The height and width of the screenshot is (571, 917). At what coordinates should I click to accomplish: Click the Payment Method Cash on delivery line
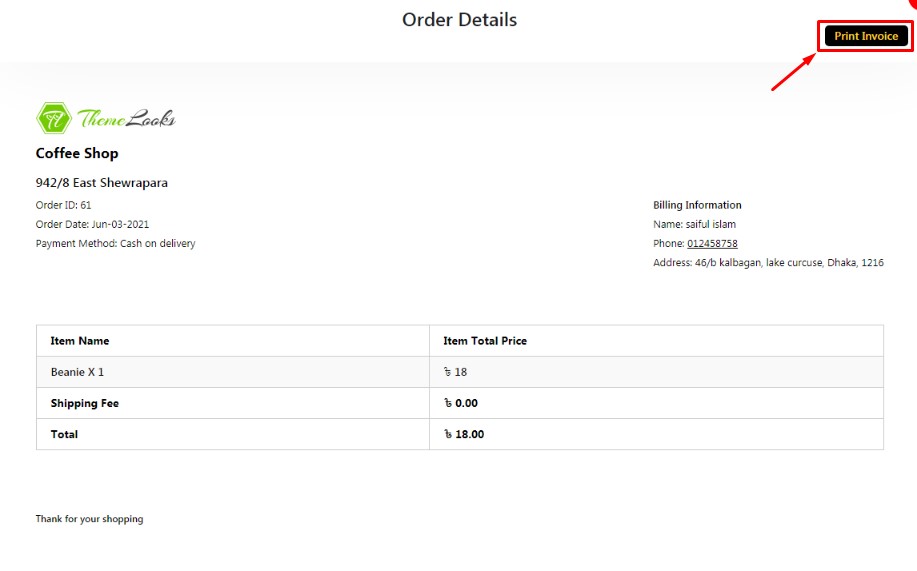pyautogui.click(x=115, y=244)
